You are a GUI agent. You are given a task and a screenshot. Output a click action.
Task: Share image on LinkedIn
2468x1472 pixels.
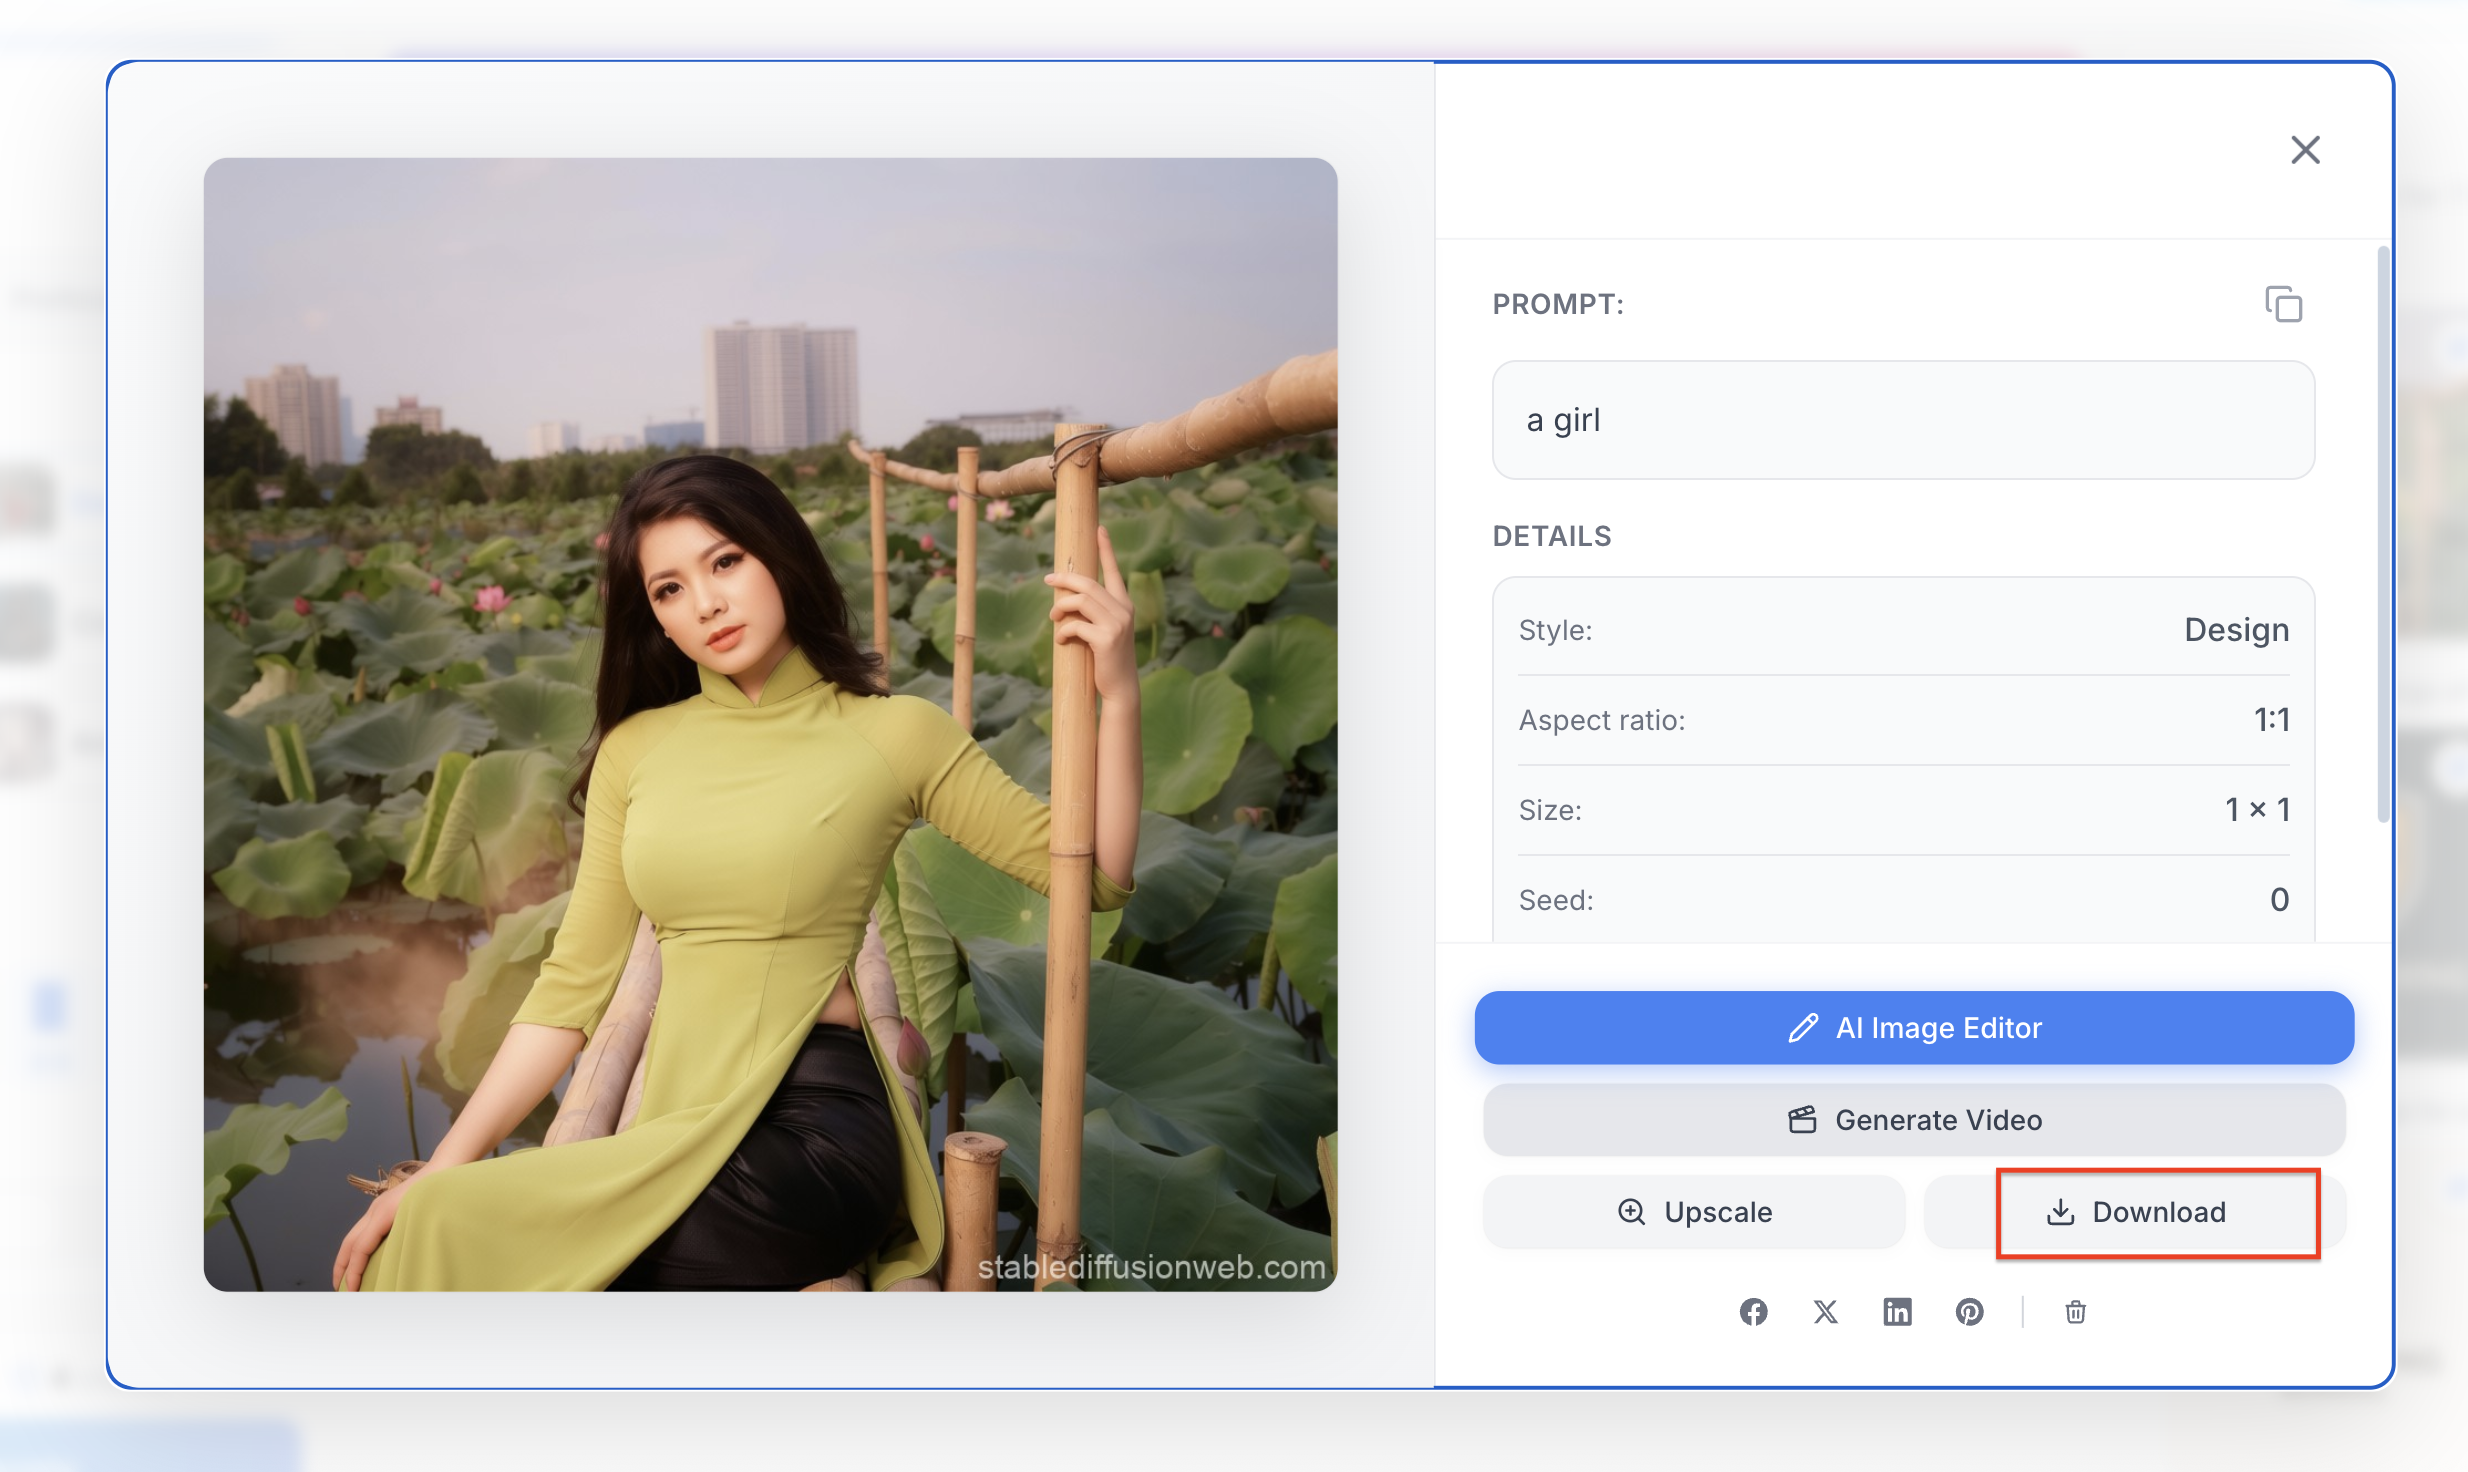point(1897,1312)
